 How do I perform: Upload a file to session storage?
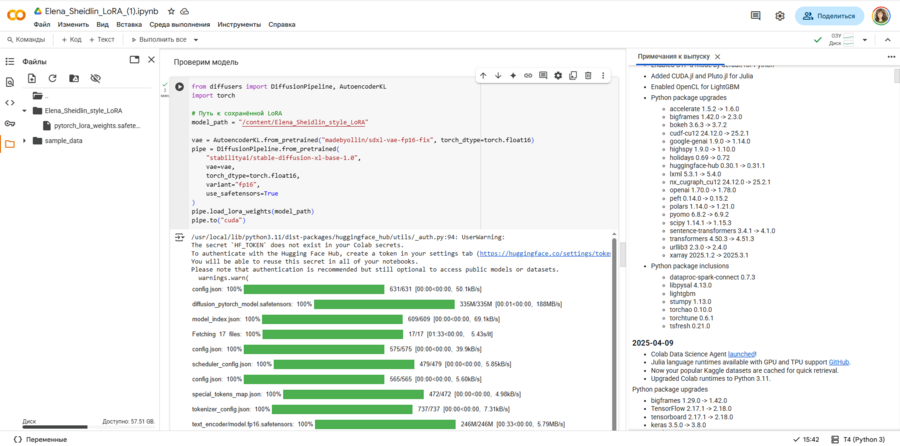point(32,78)
